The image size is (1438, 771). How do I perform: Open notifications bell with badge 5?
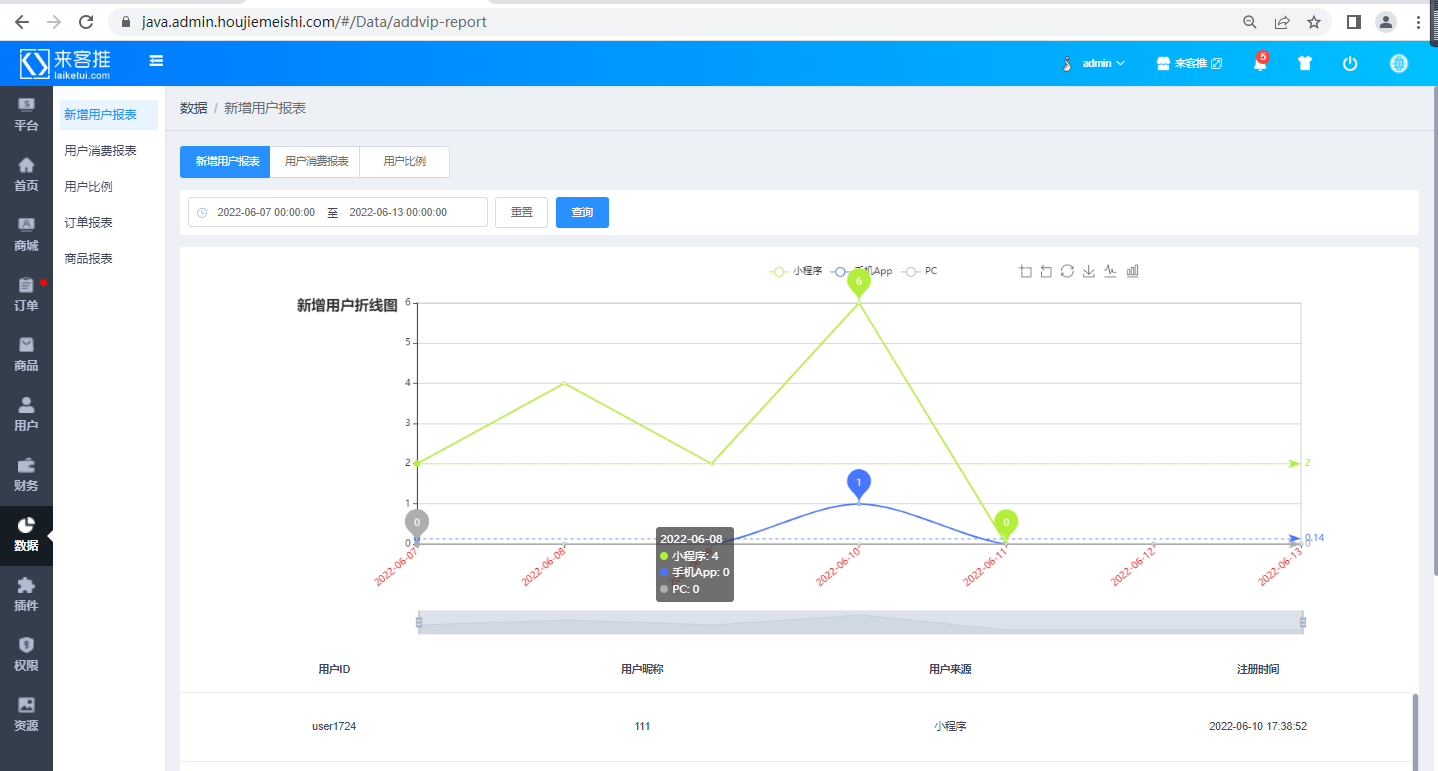pyautogui.click(x=1260, y=63)
